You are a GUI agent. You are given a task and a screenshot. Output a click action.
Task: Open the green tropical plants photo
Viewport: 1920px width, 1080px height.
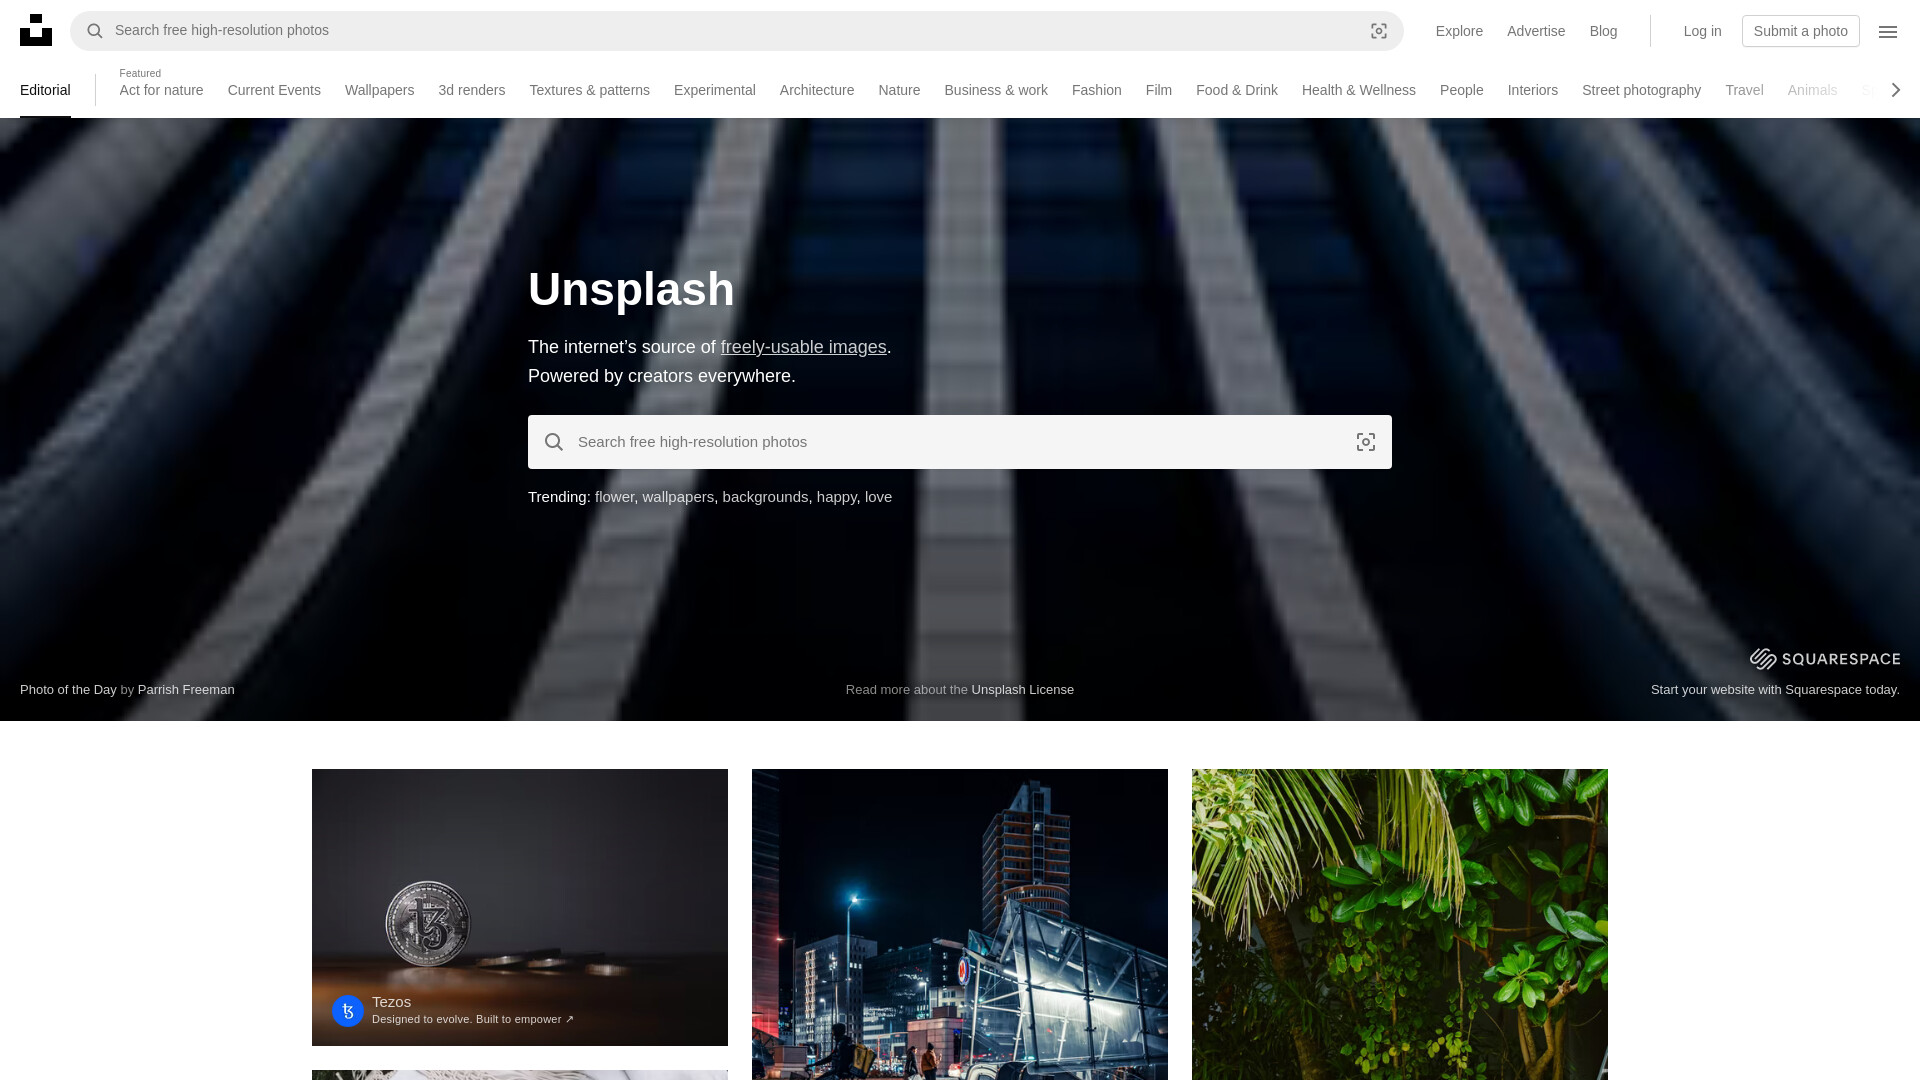1400,924
